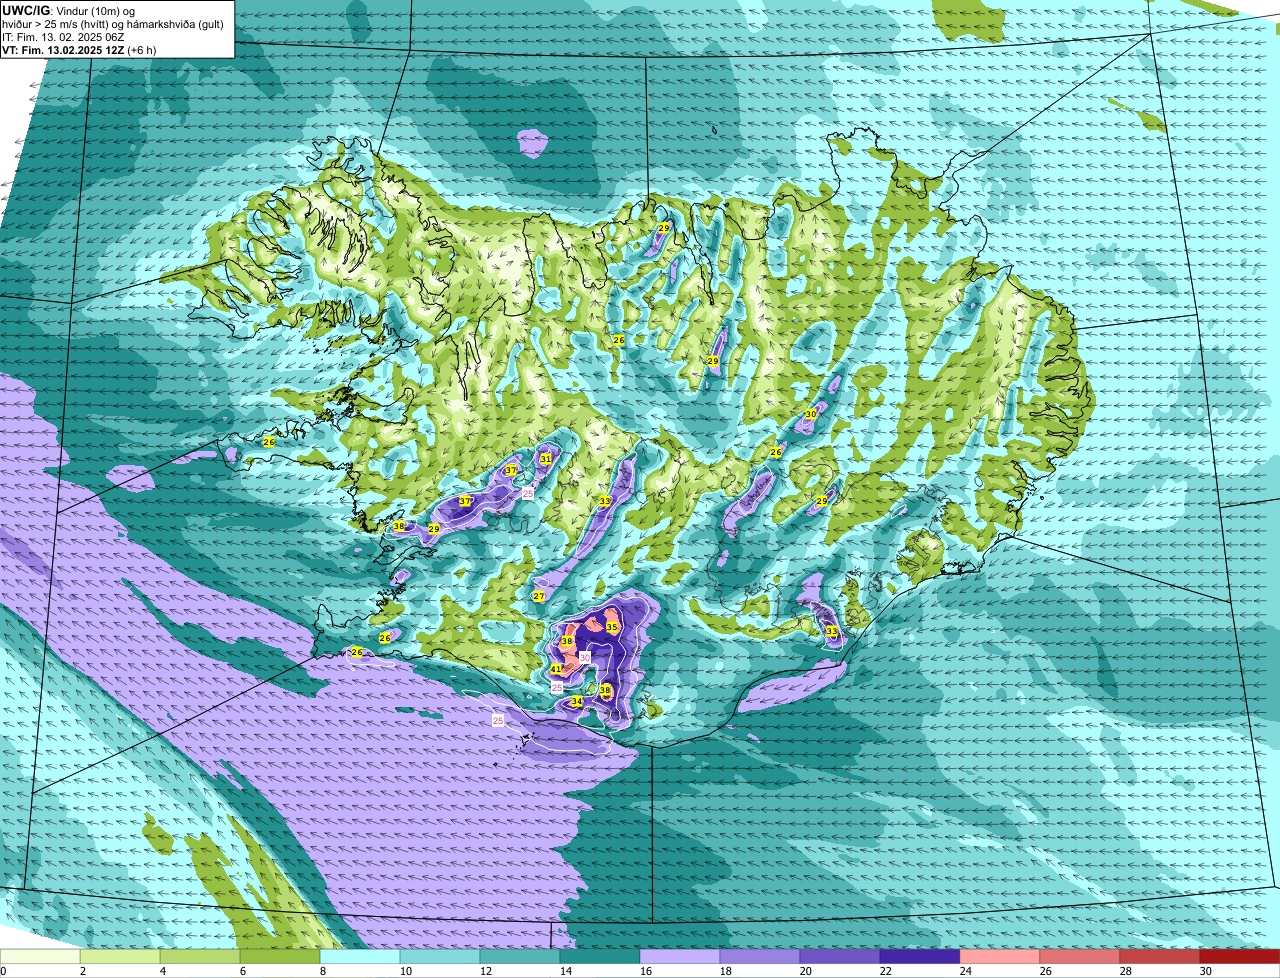Click the line "hviður > 25 m/s (hvítt) og hámarkshviða (gult)"

(113, 23)
